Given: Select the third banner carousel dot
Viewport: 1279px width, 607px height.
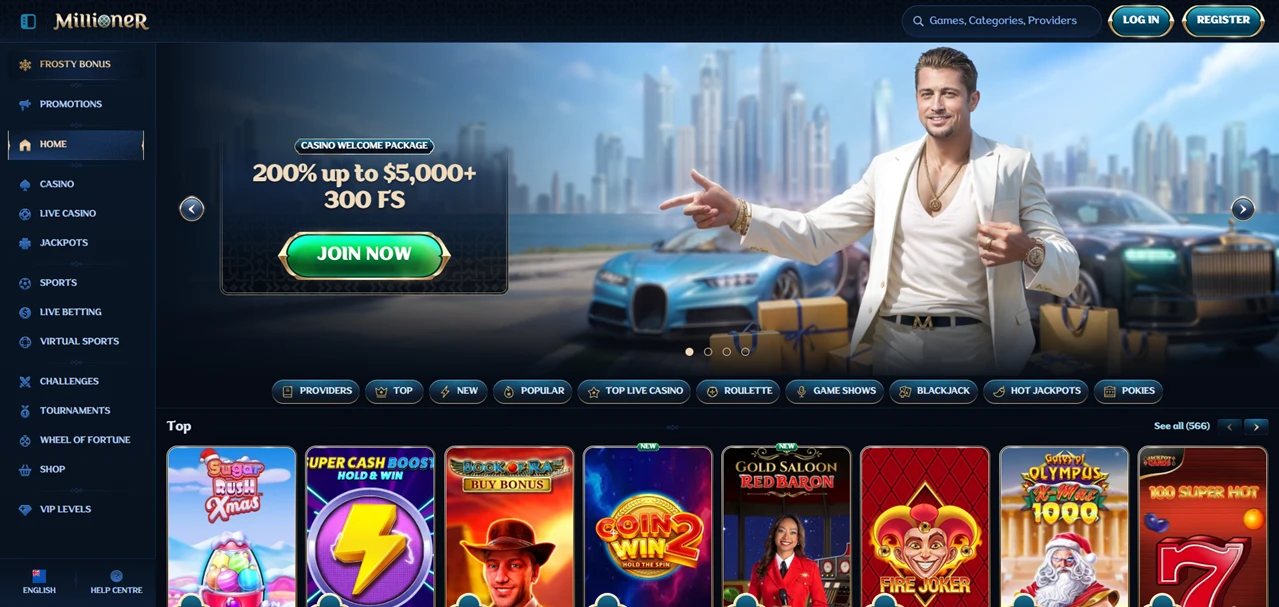Looking at the screenshot, I should click(x=726, y=352).
